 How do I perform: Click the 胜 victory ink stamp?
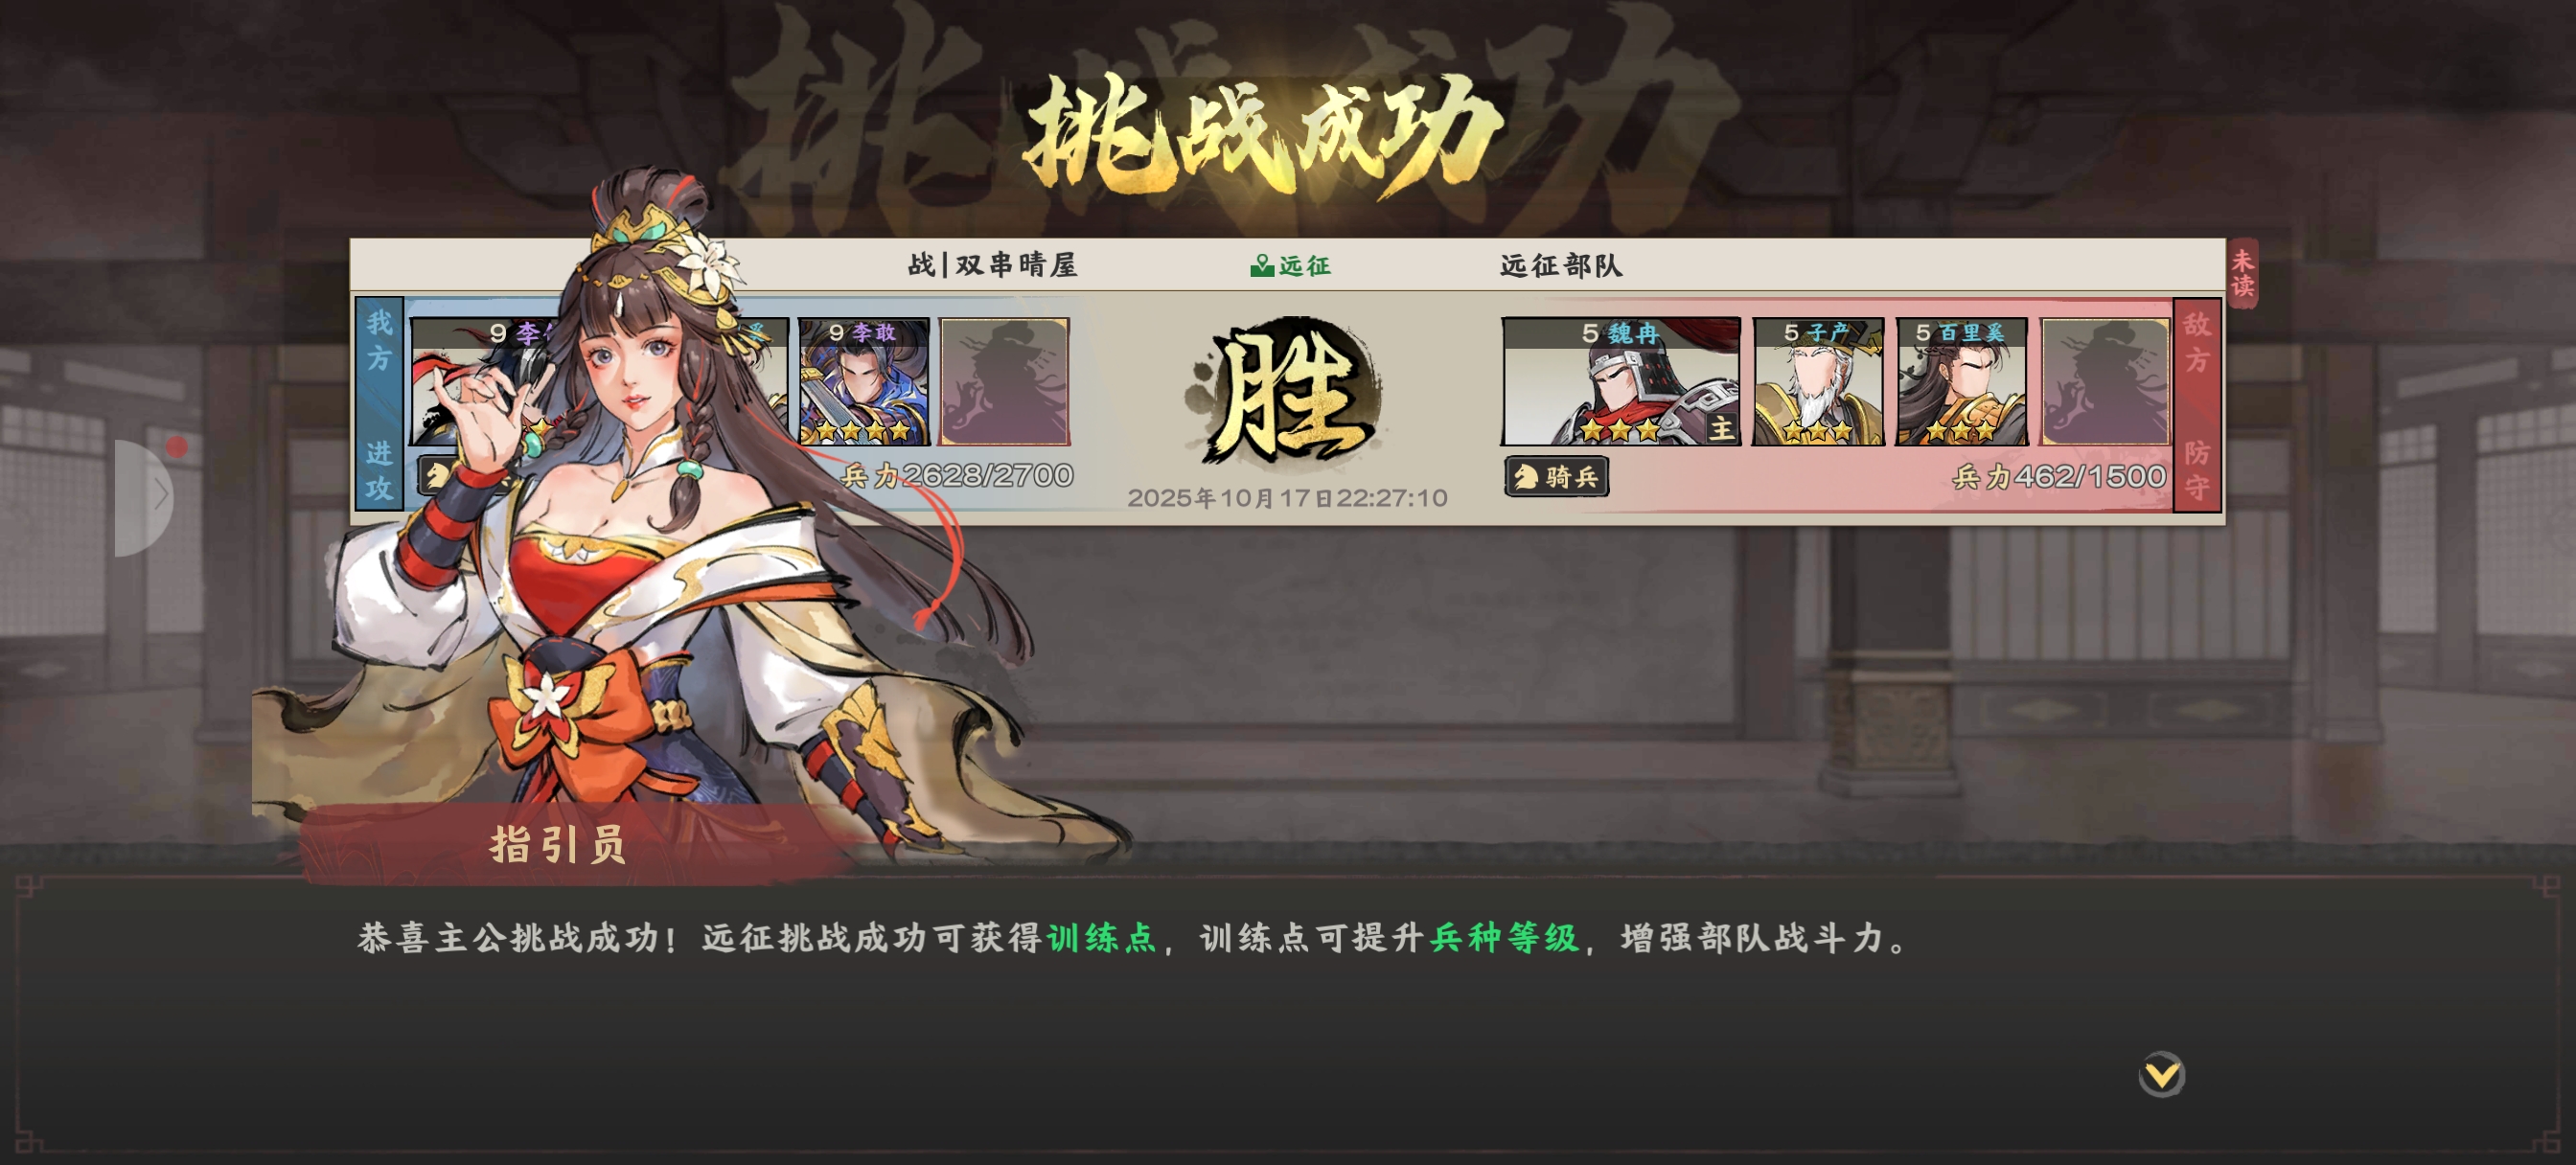pos(1286,394)
